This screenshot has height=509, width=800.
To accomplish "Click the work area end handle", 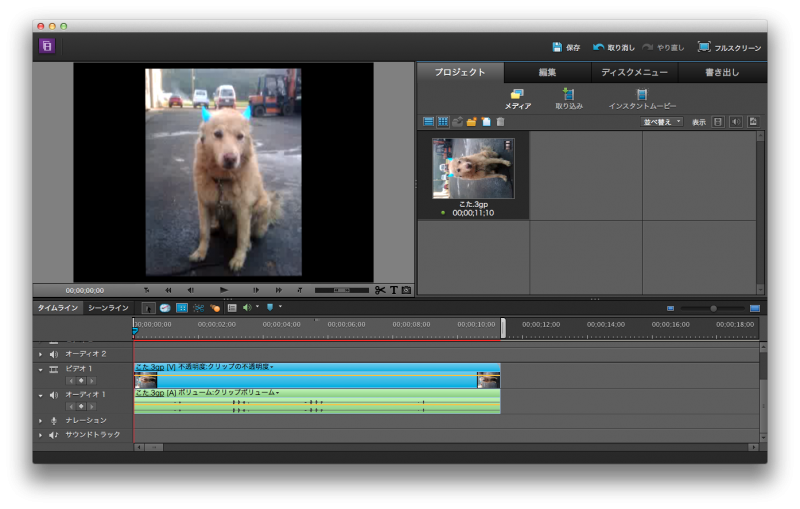I will [x=503, y=328].
